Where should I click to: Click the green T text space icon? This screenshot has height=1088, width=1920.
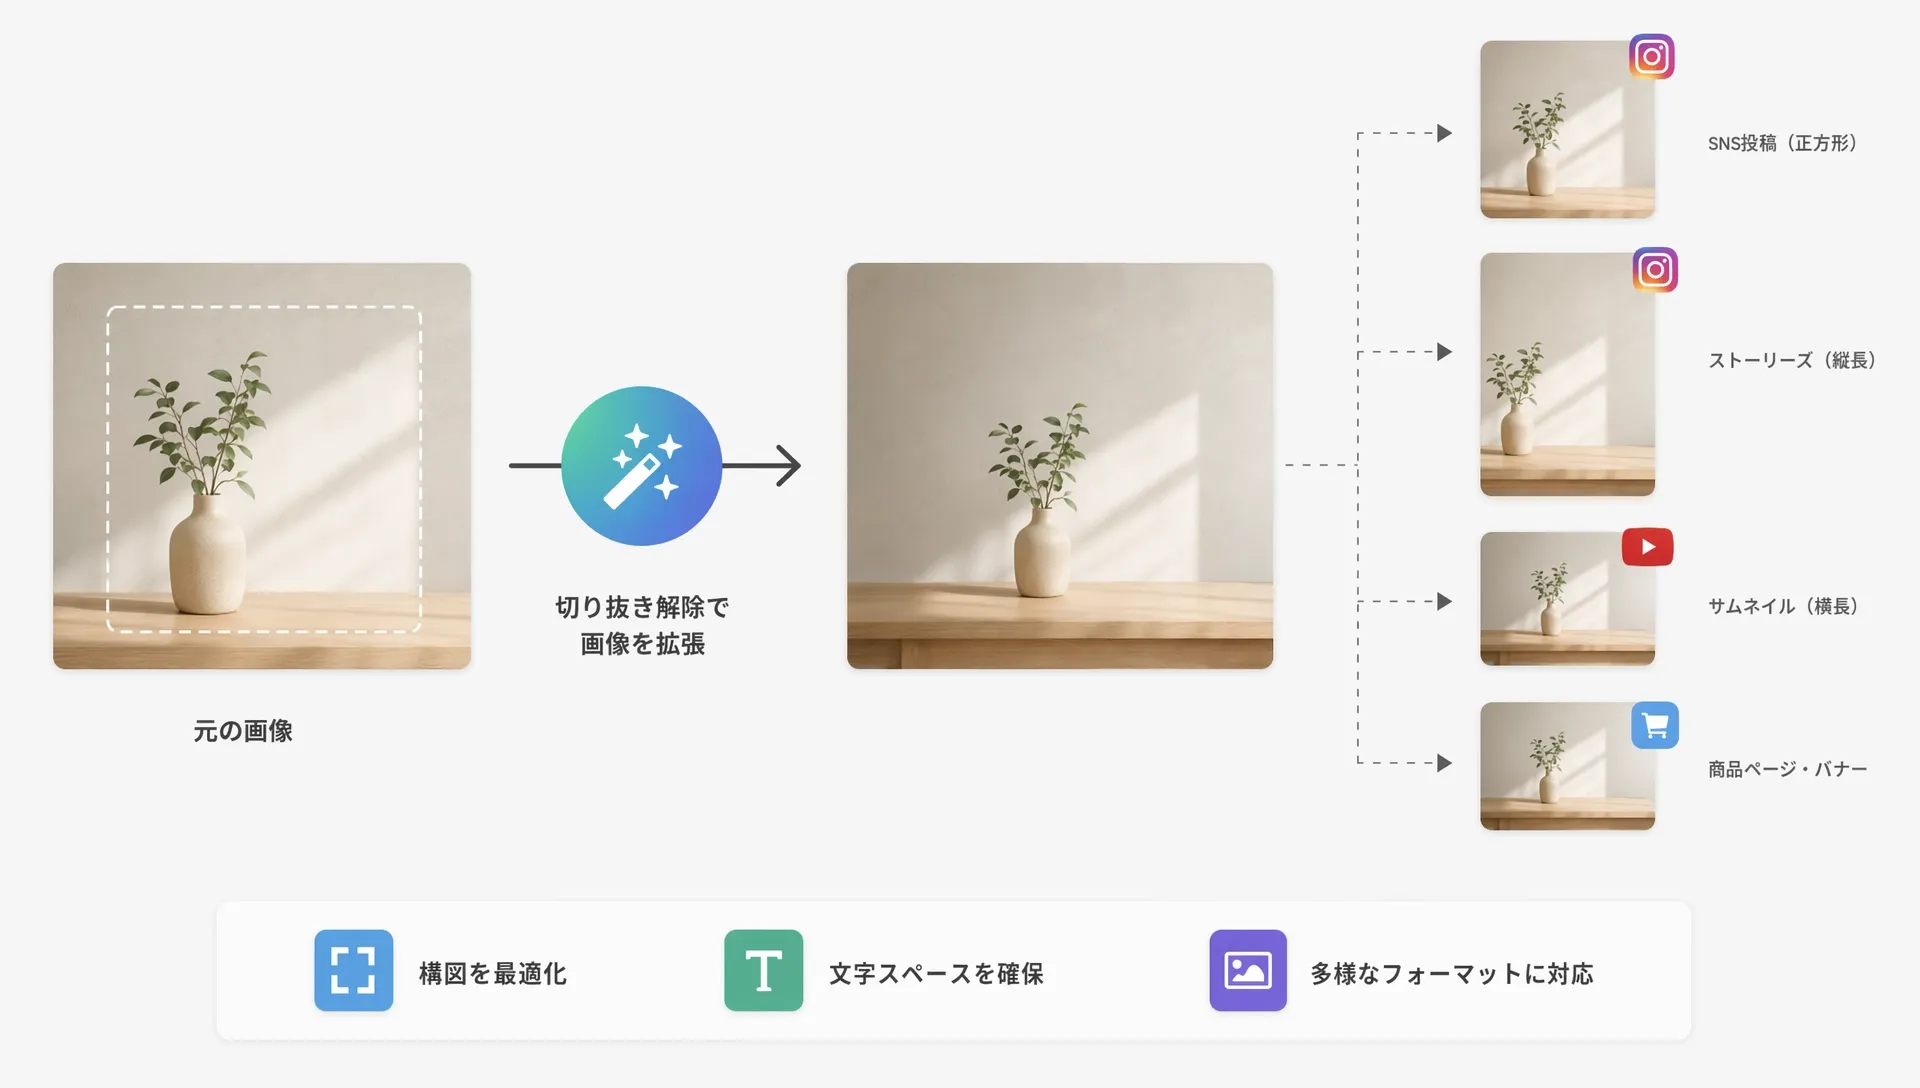tap(763, 970)
